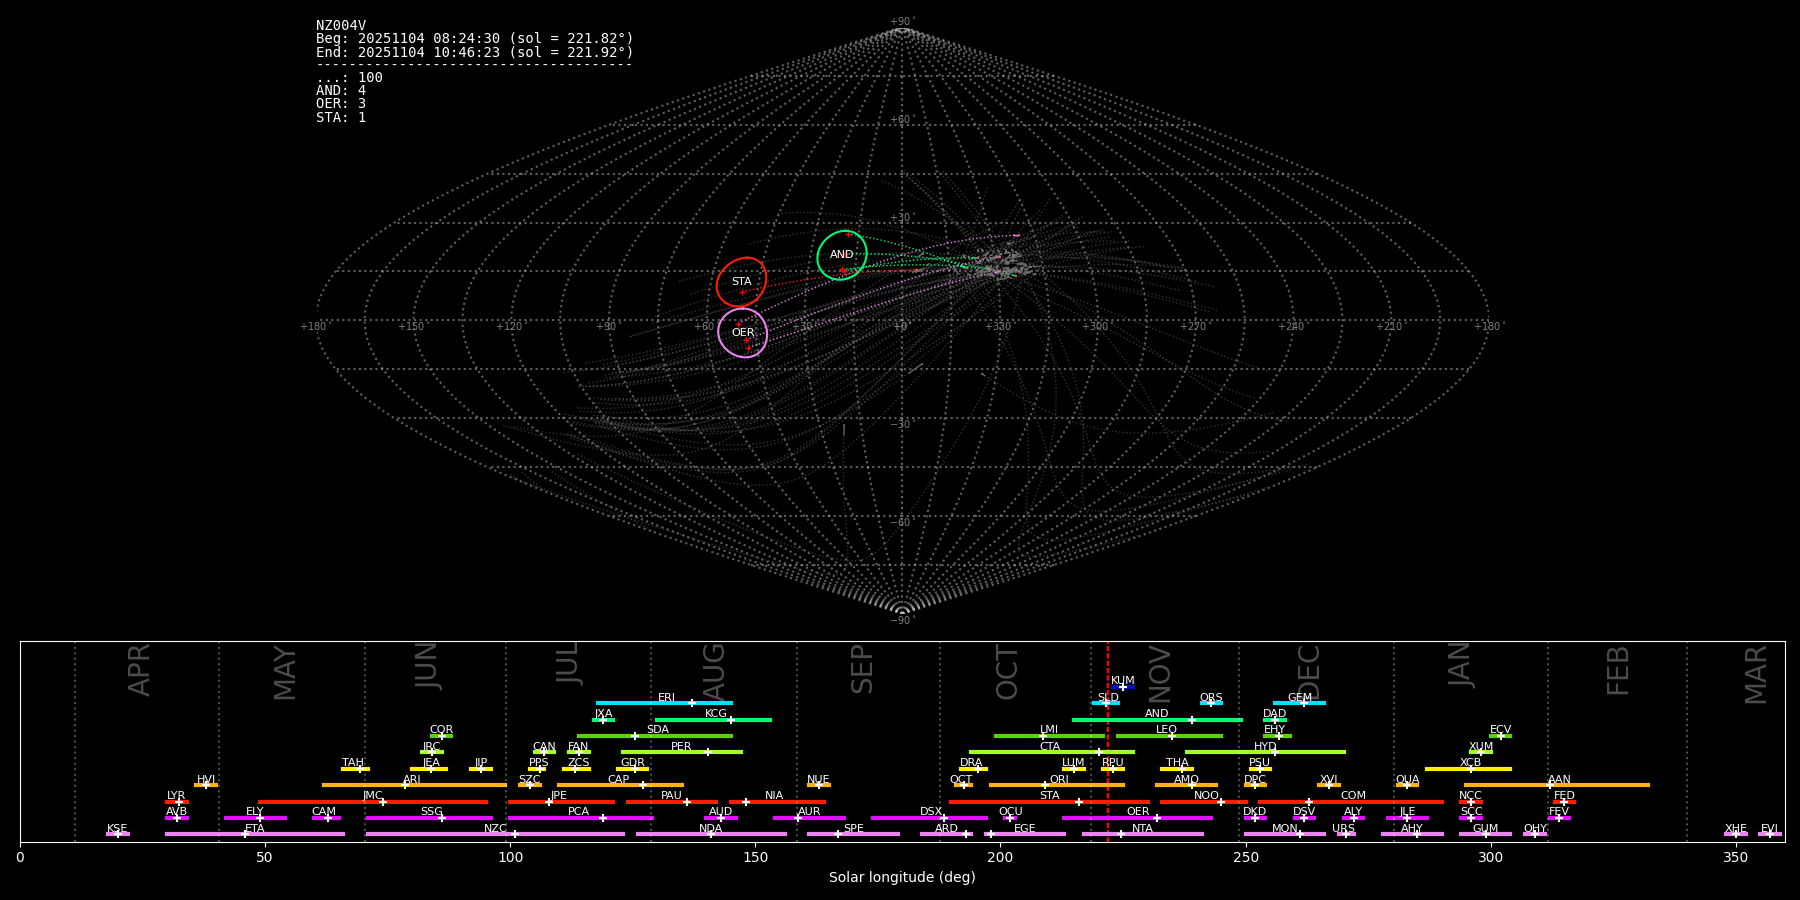The image size is (1800, 900).
Task: Click the peak marker on the ETA bar
Action: 244,834
